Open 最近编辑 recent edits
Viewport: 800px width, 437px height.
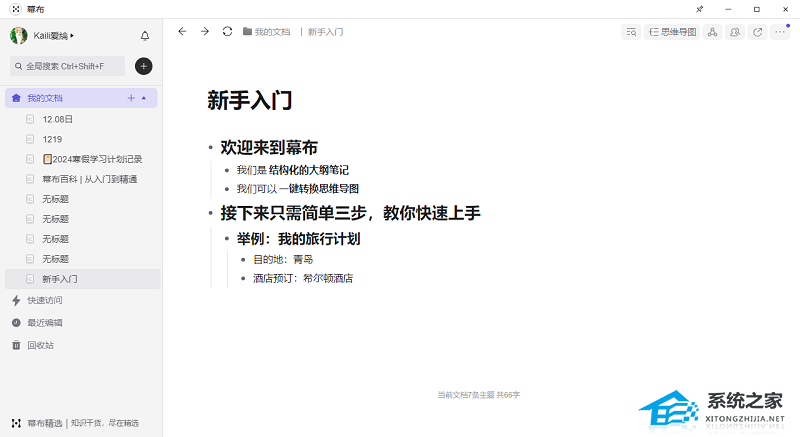[x=45, y=323]
